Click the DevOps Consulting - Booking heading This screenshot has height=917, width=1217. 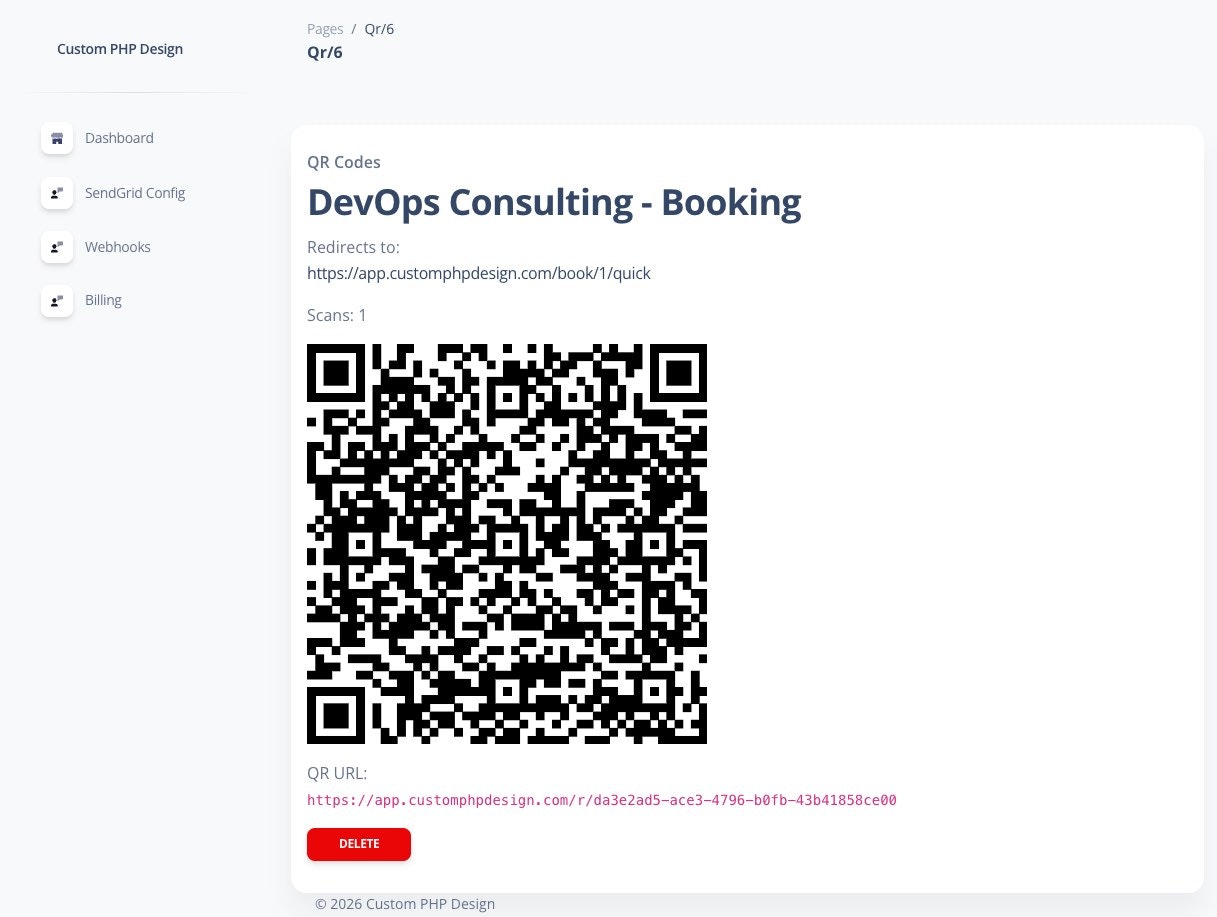[554, 201]
